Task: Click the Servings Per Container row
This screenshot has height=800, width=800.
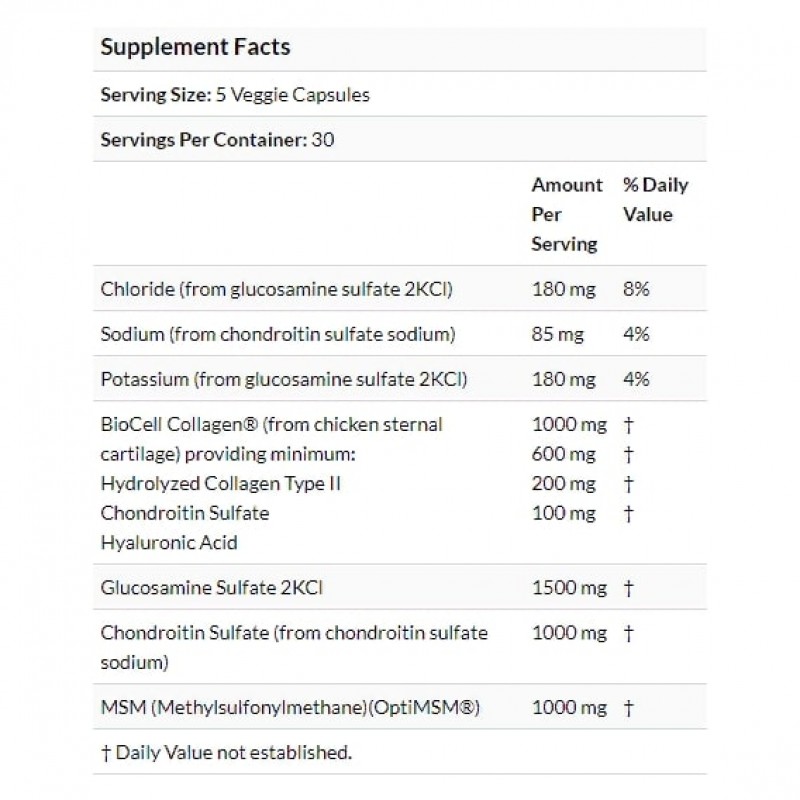Action: point(217,140)
